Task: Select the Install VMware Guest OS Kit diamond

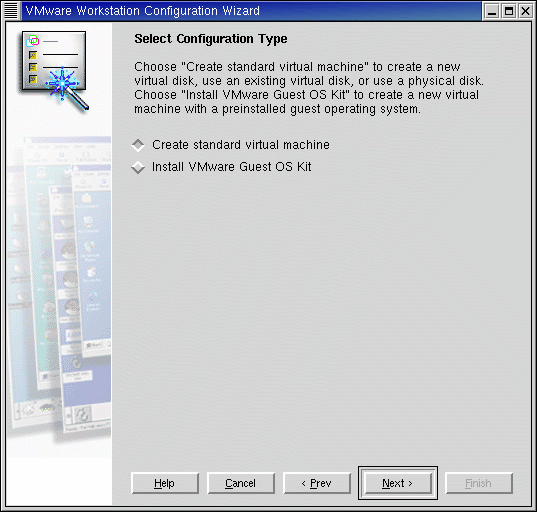Action: [138, 167]
